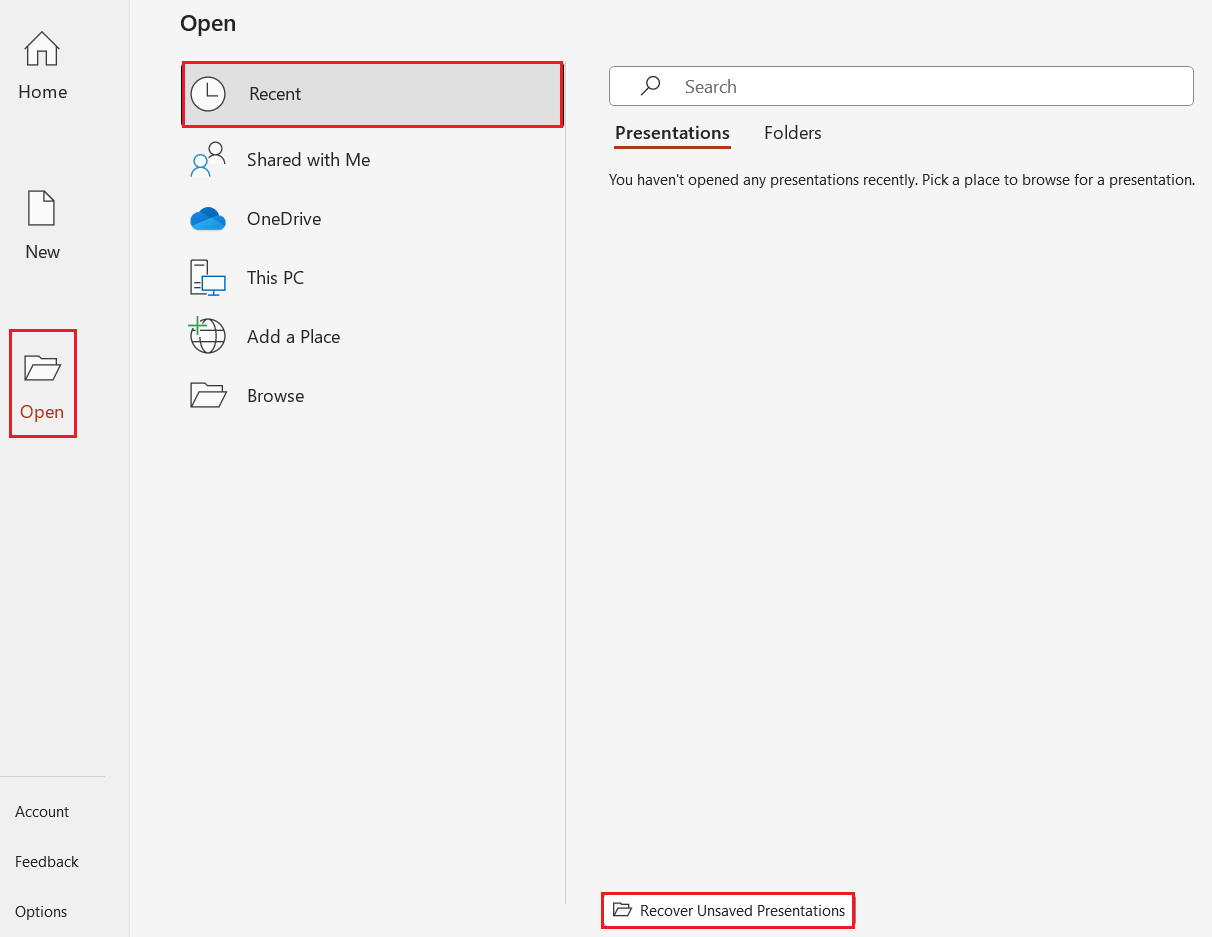Screen dimensions: 1212x937
Task: Click the folder icon beside Recover Unsaved Presentations
Action: point(622,910)
